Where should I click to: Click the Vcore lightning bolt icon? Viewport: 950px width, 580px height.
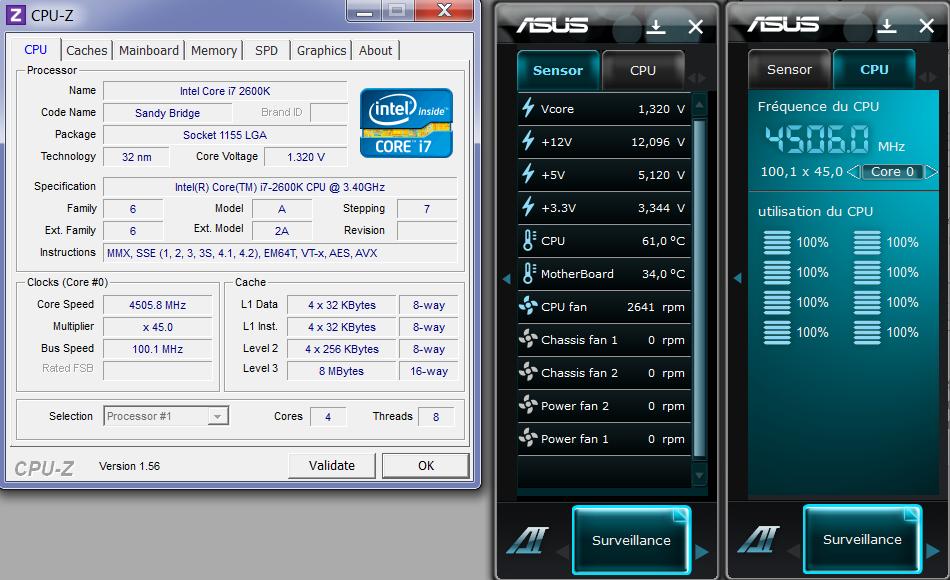528,108
